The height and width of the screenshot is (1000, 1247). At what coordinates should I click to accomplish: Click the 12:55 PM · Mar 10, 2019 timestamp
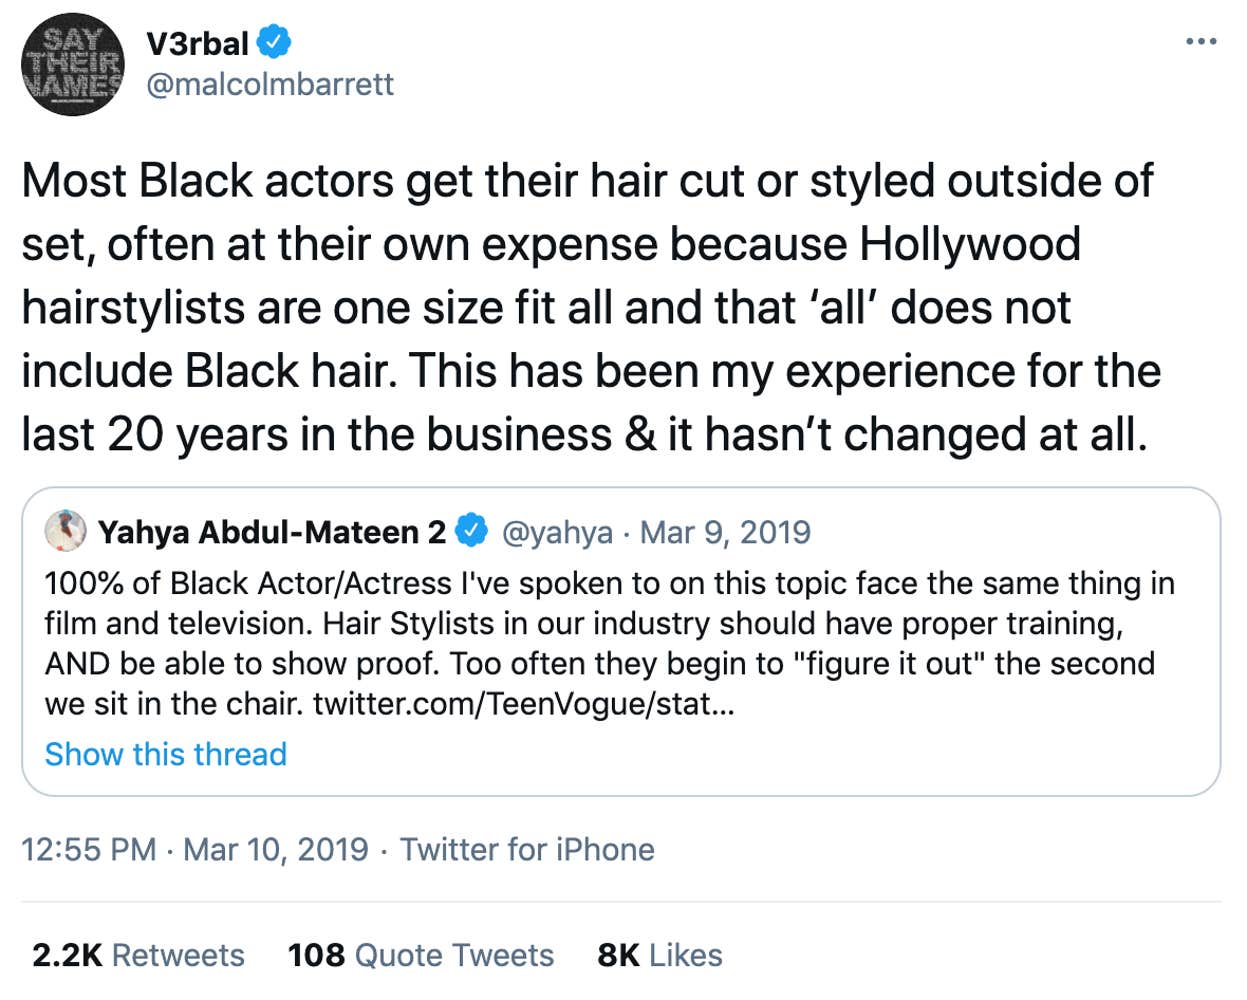pyautogui.click(x=195, y=850)
